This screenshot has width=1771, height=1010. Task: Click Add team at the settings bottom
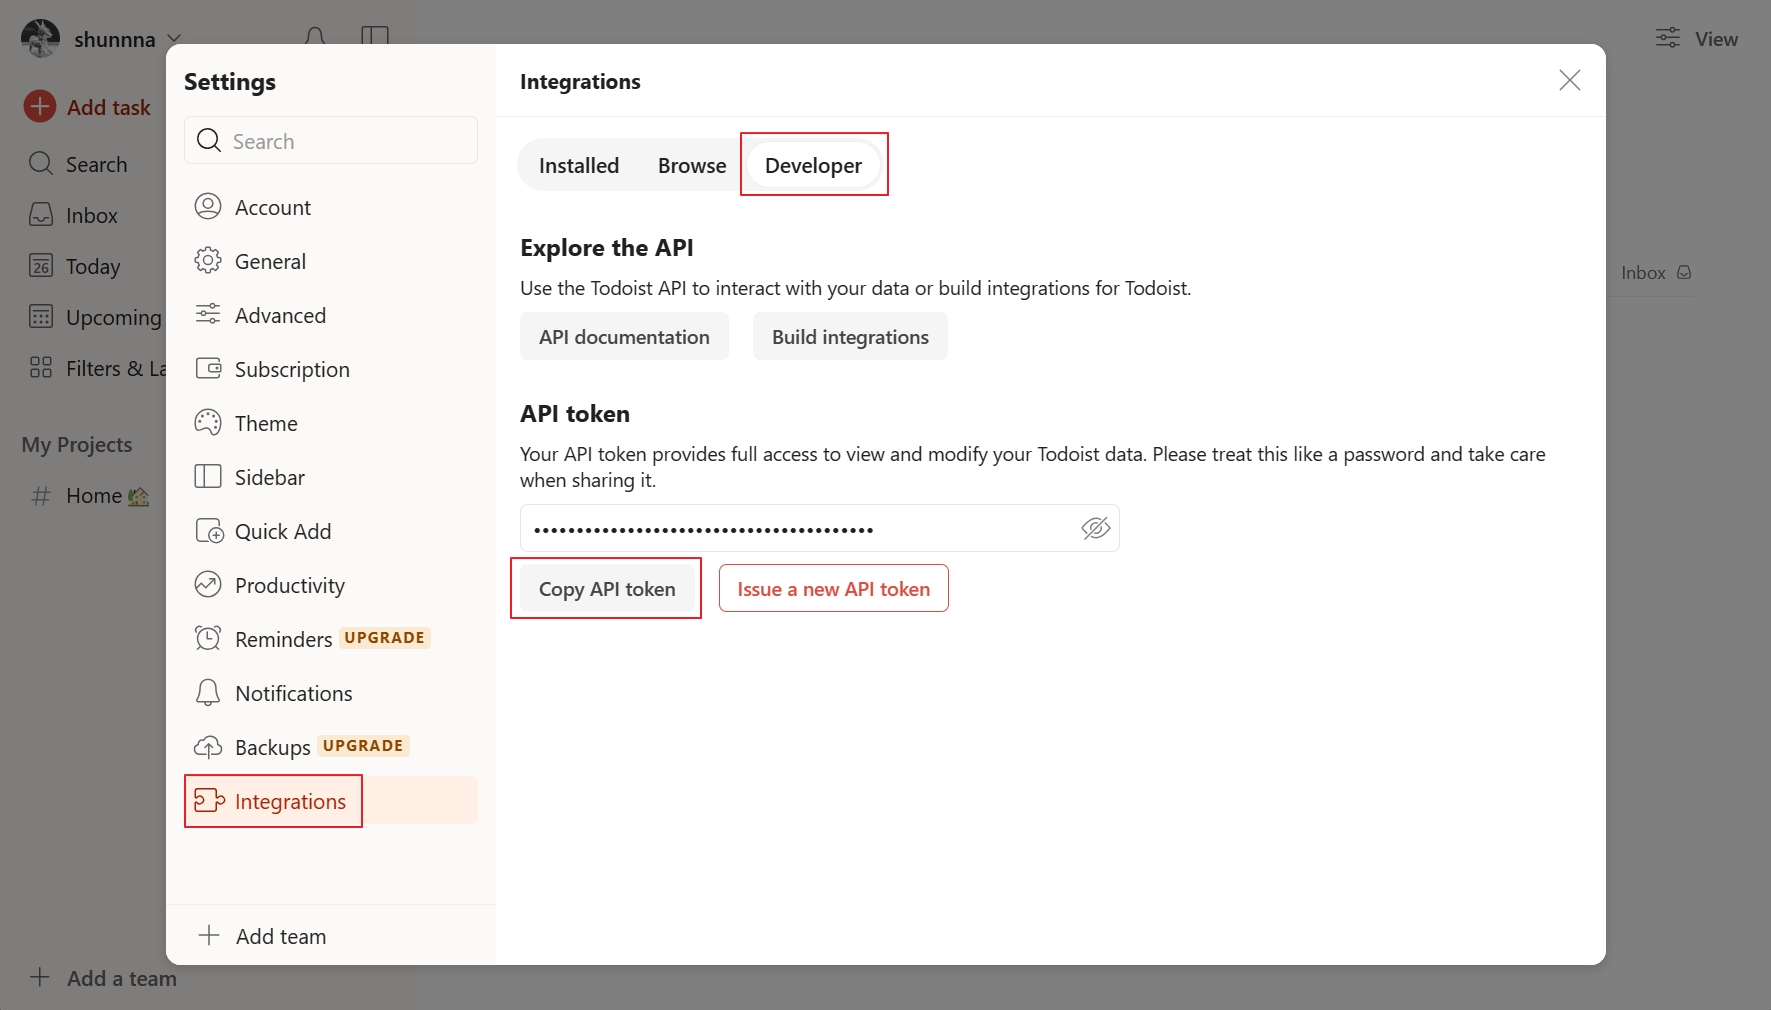[x=263, y=936]
